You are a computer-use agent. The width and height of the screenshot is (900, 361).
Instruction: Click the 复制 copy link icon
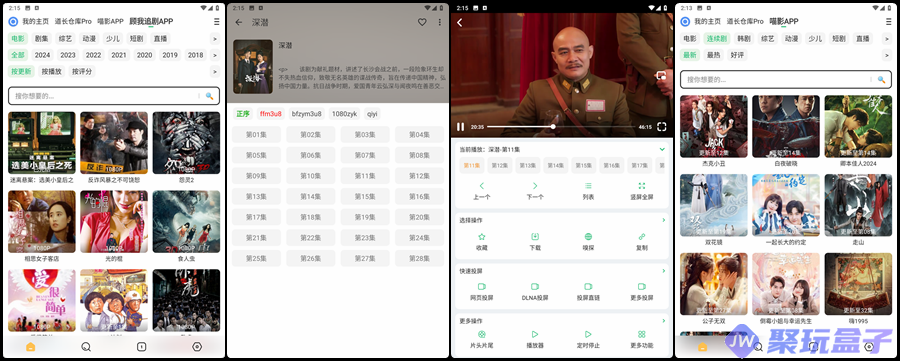tap(642, 236)
